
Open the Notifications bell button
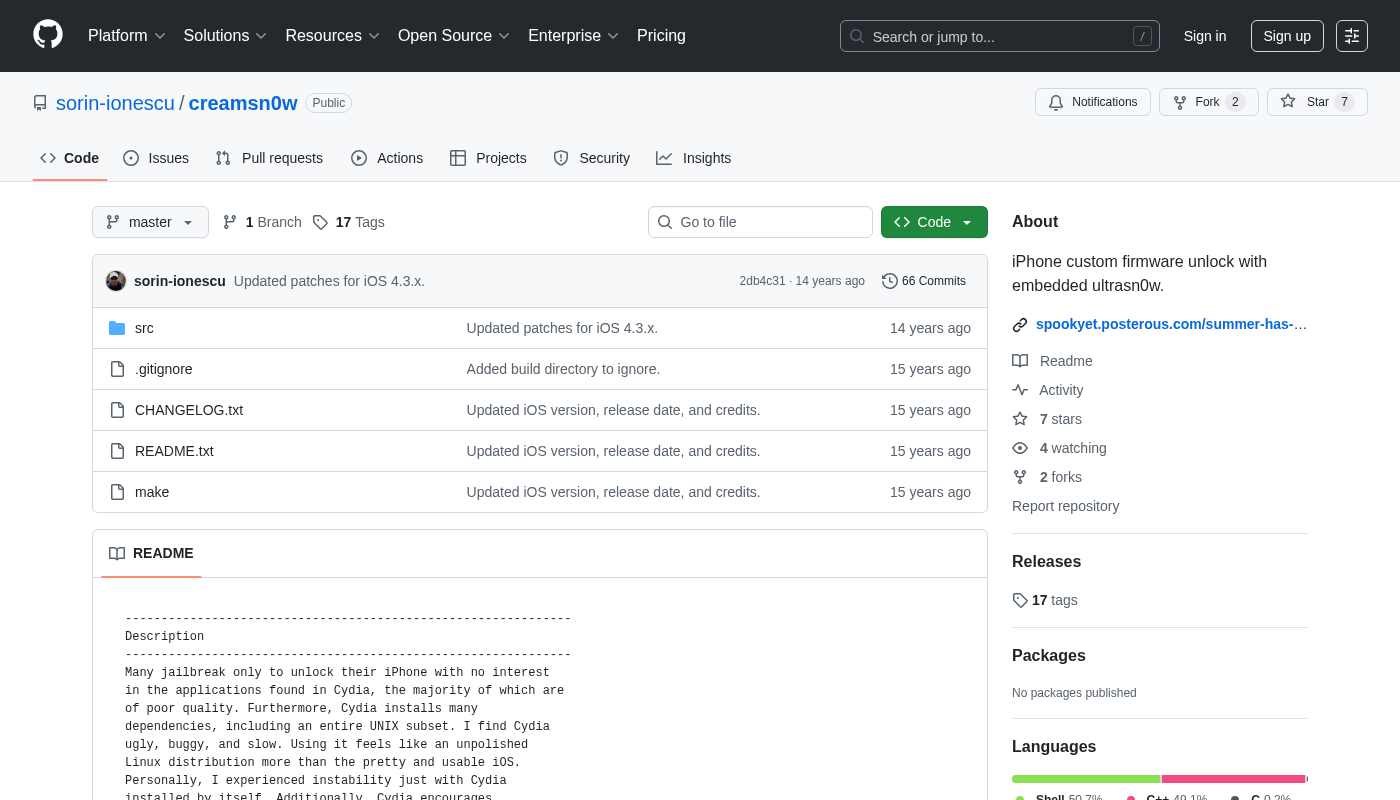1092,102
